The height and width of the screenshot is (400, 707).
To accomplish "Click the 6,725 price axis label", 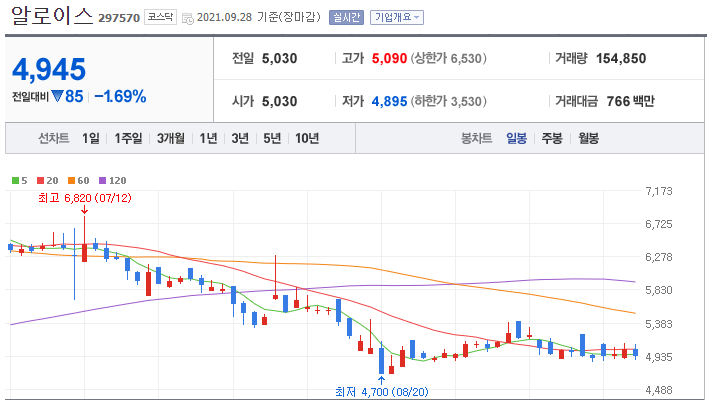I will coord(659,224).
